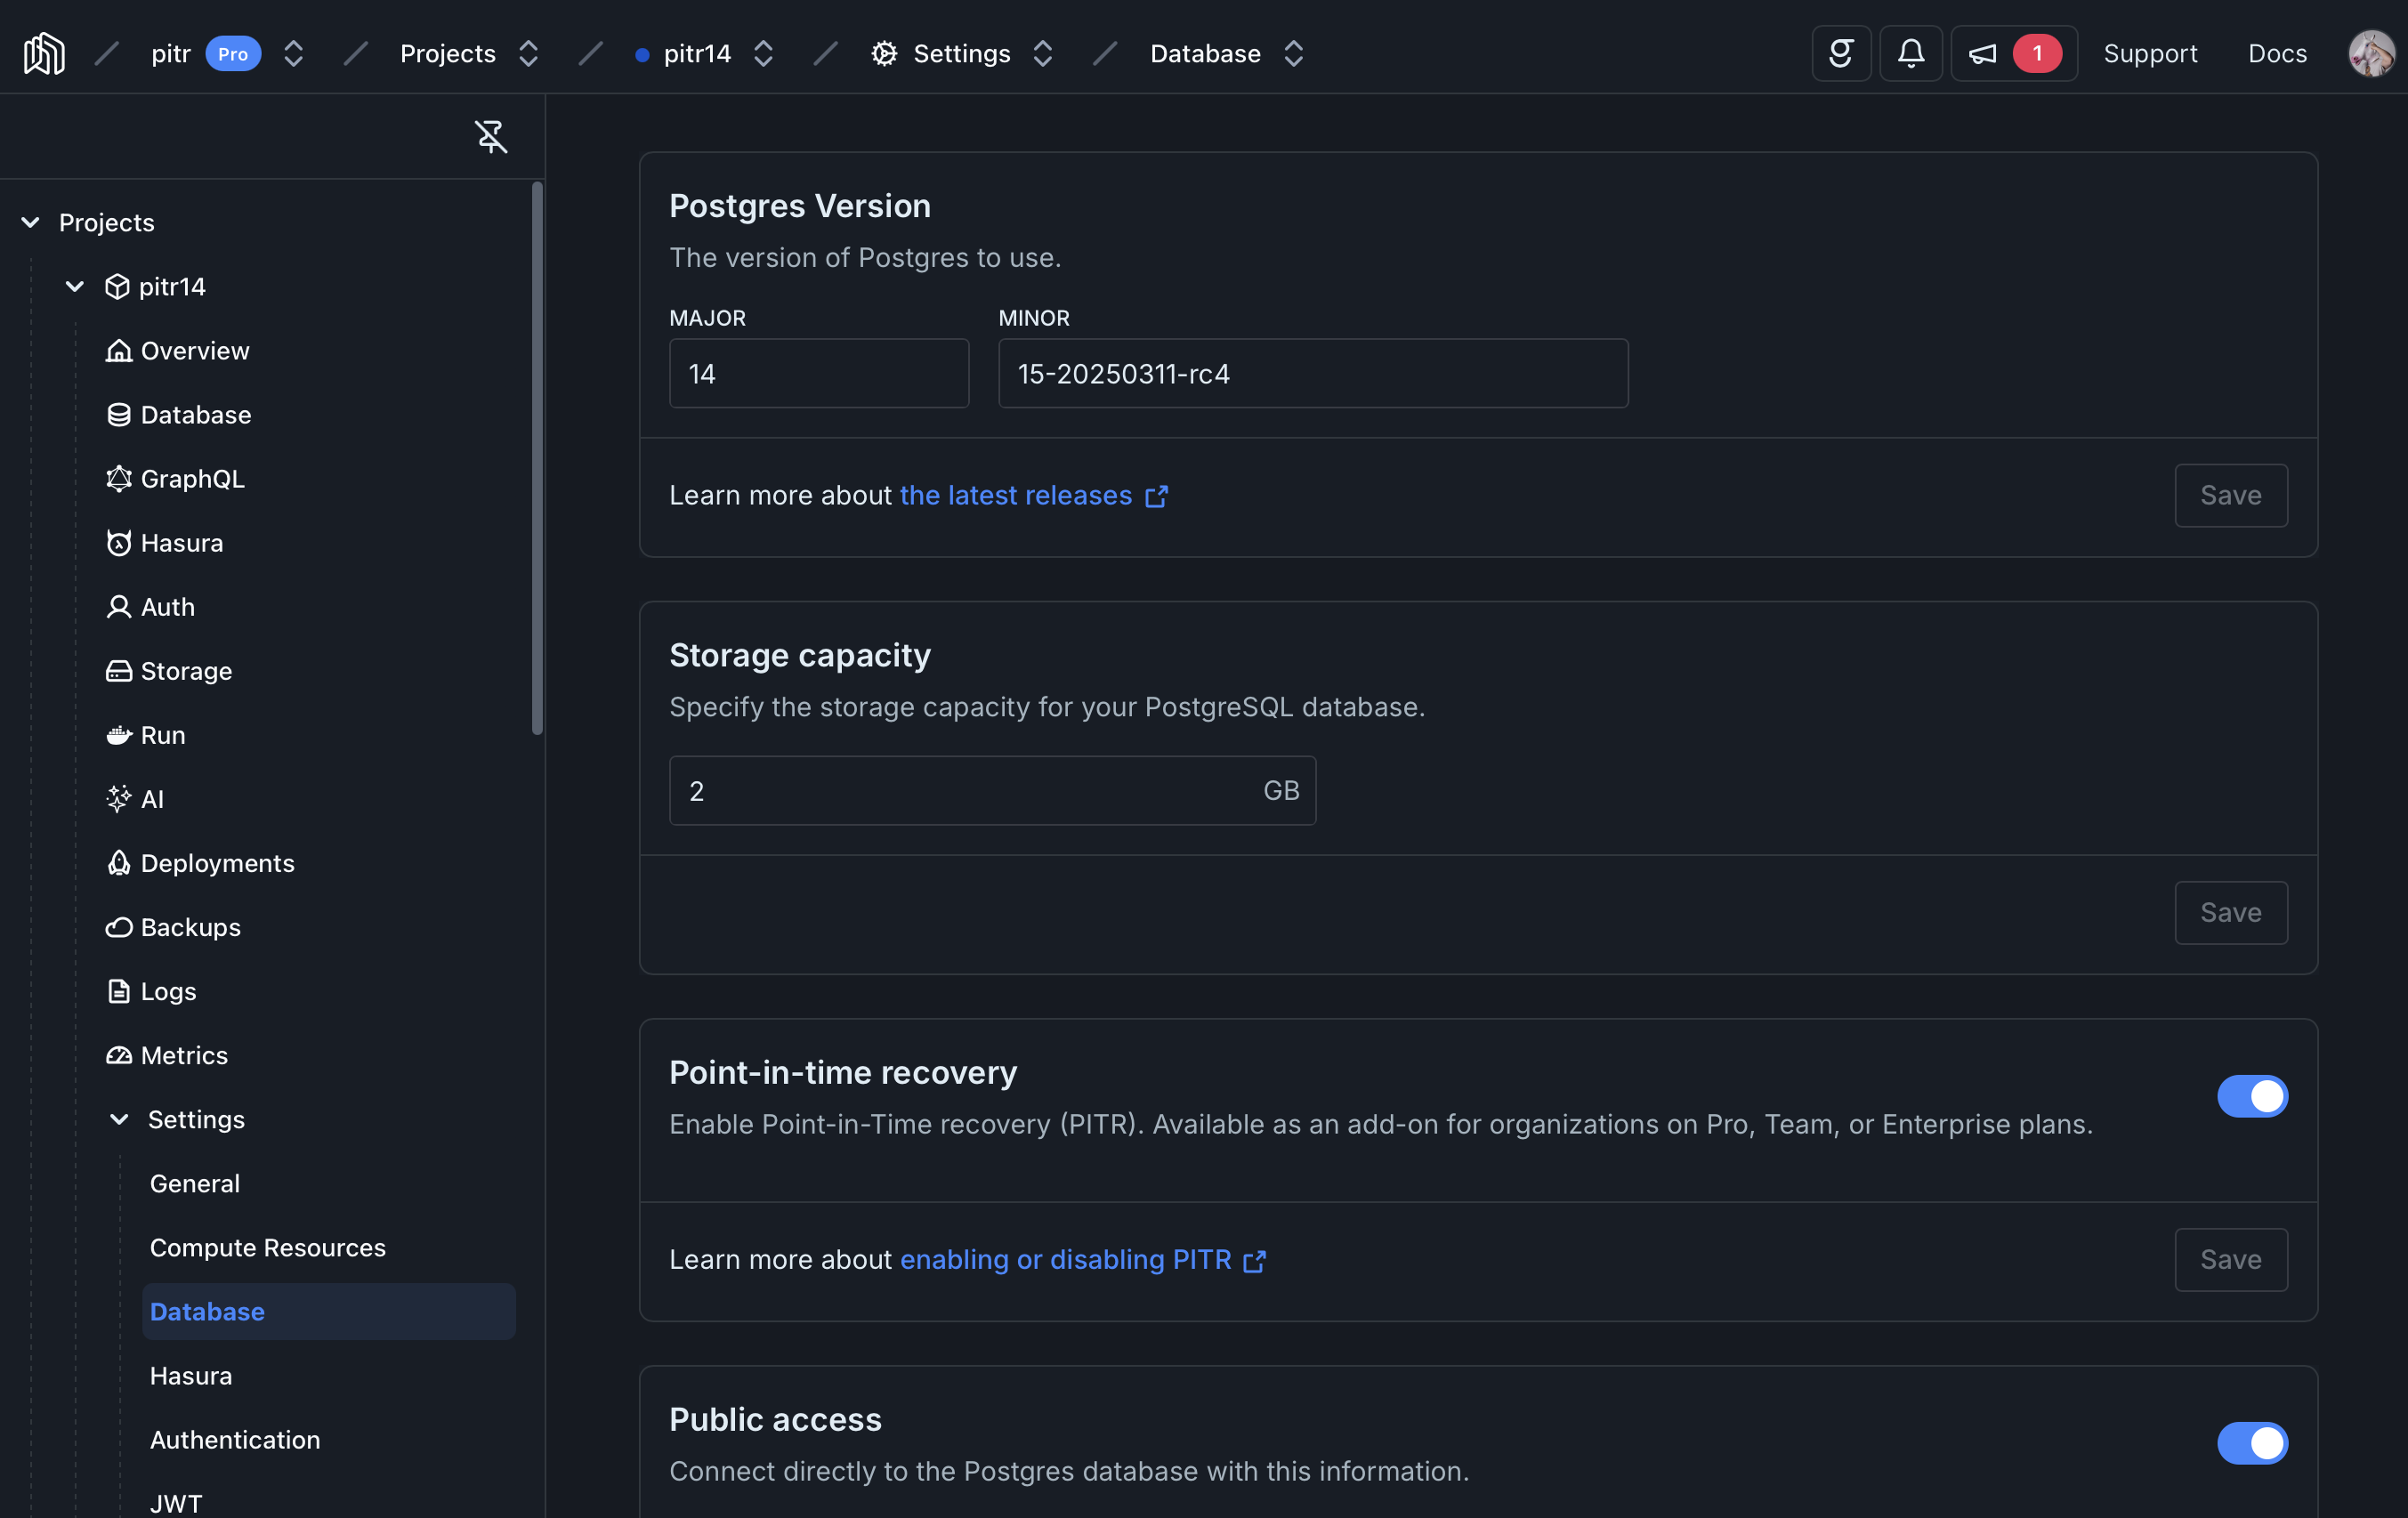Go to the Backups page

pyautogui.click(x=190, y=927)
